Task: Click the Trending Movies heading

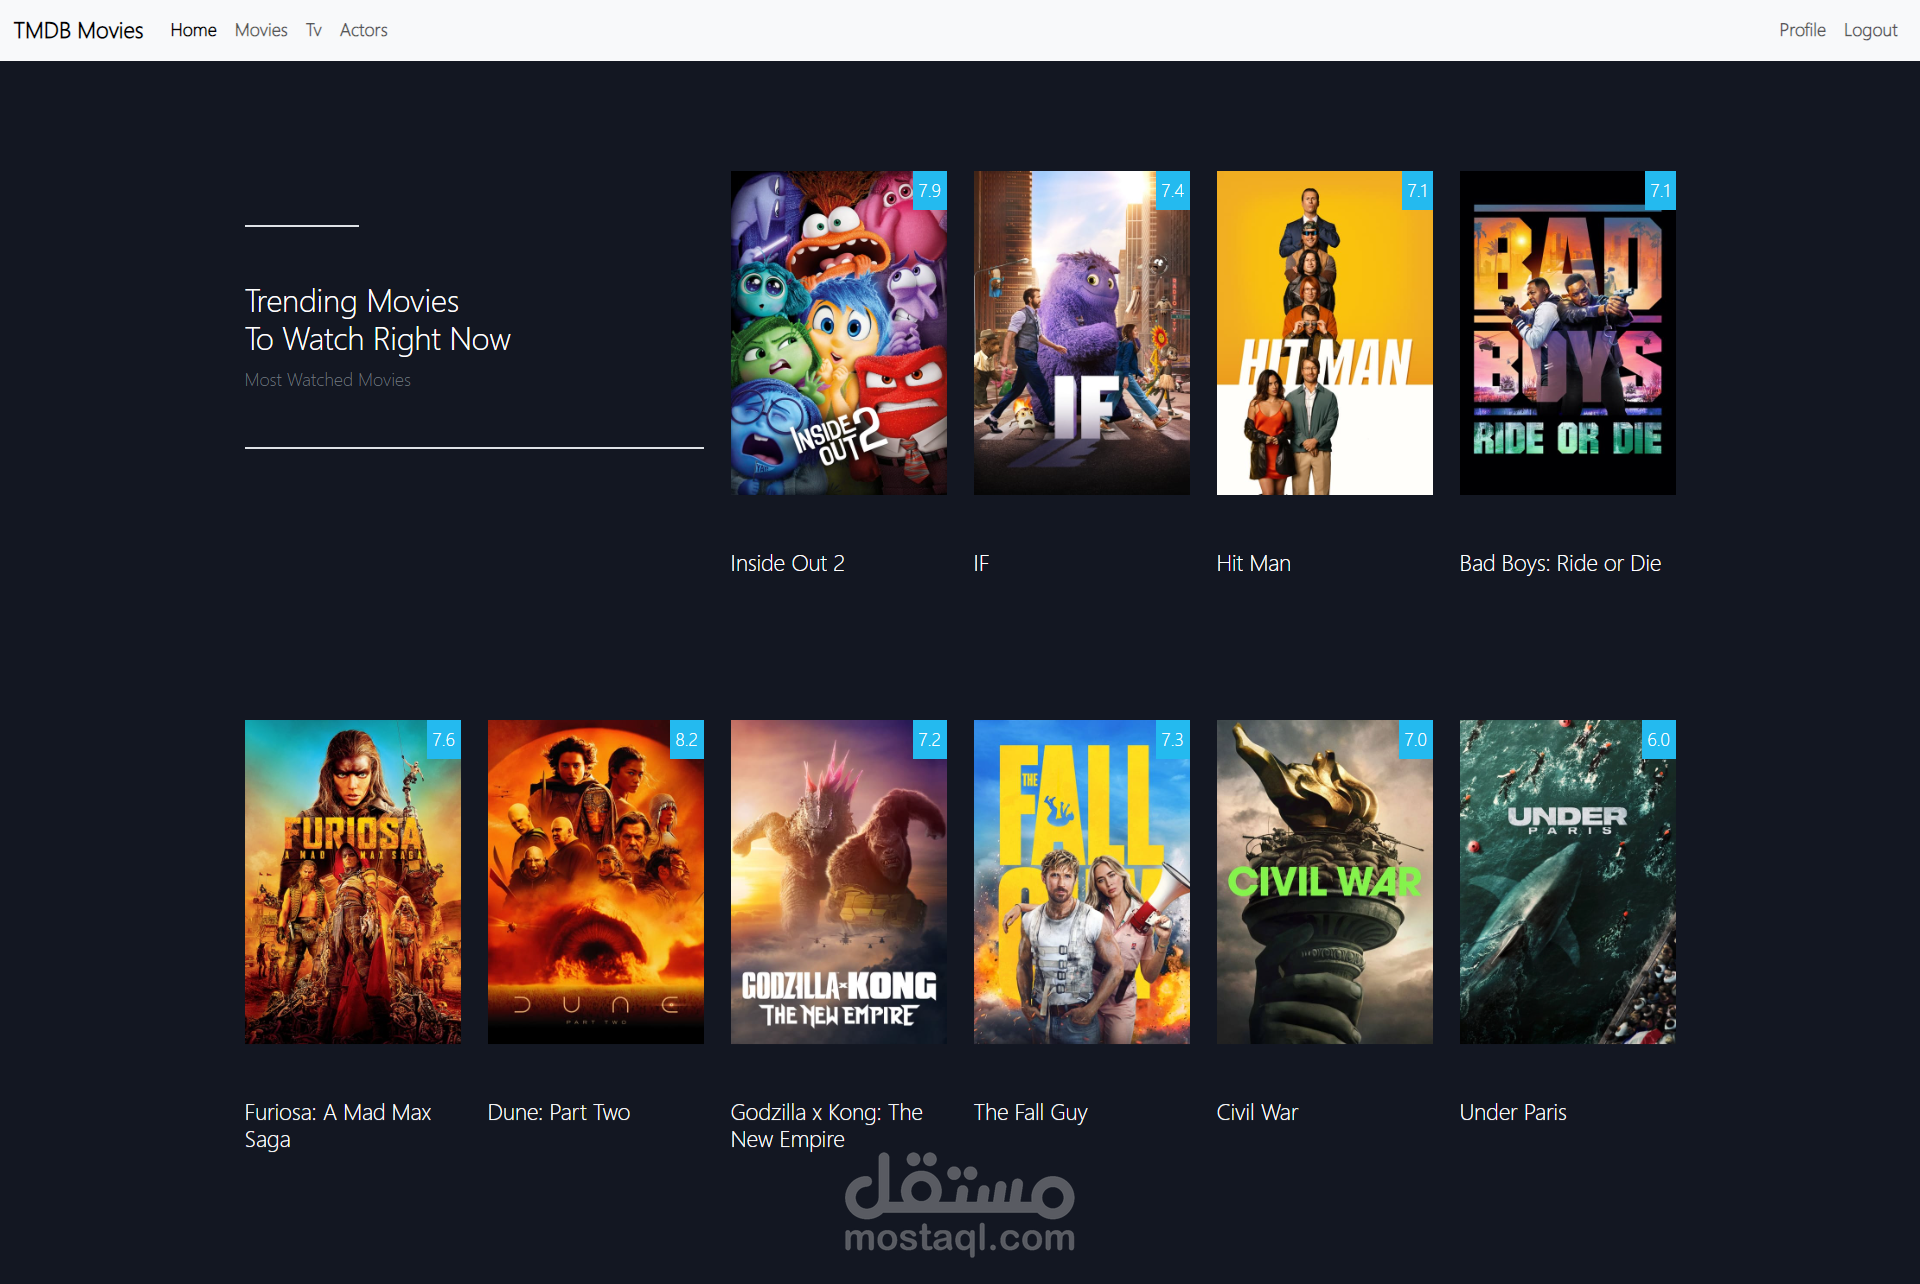Action: (x=378, y=320)
